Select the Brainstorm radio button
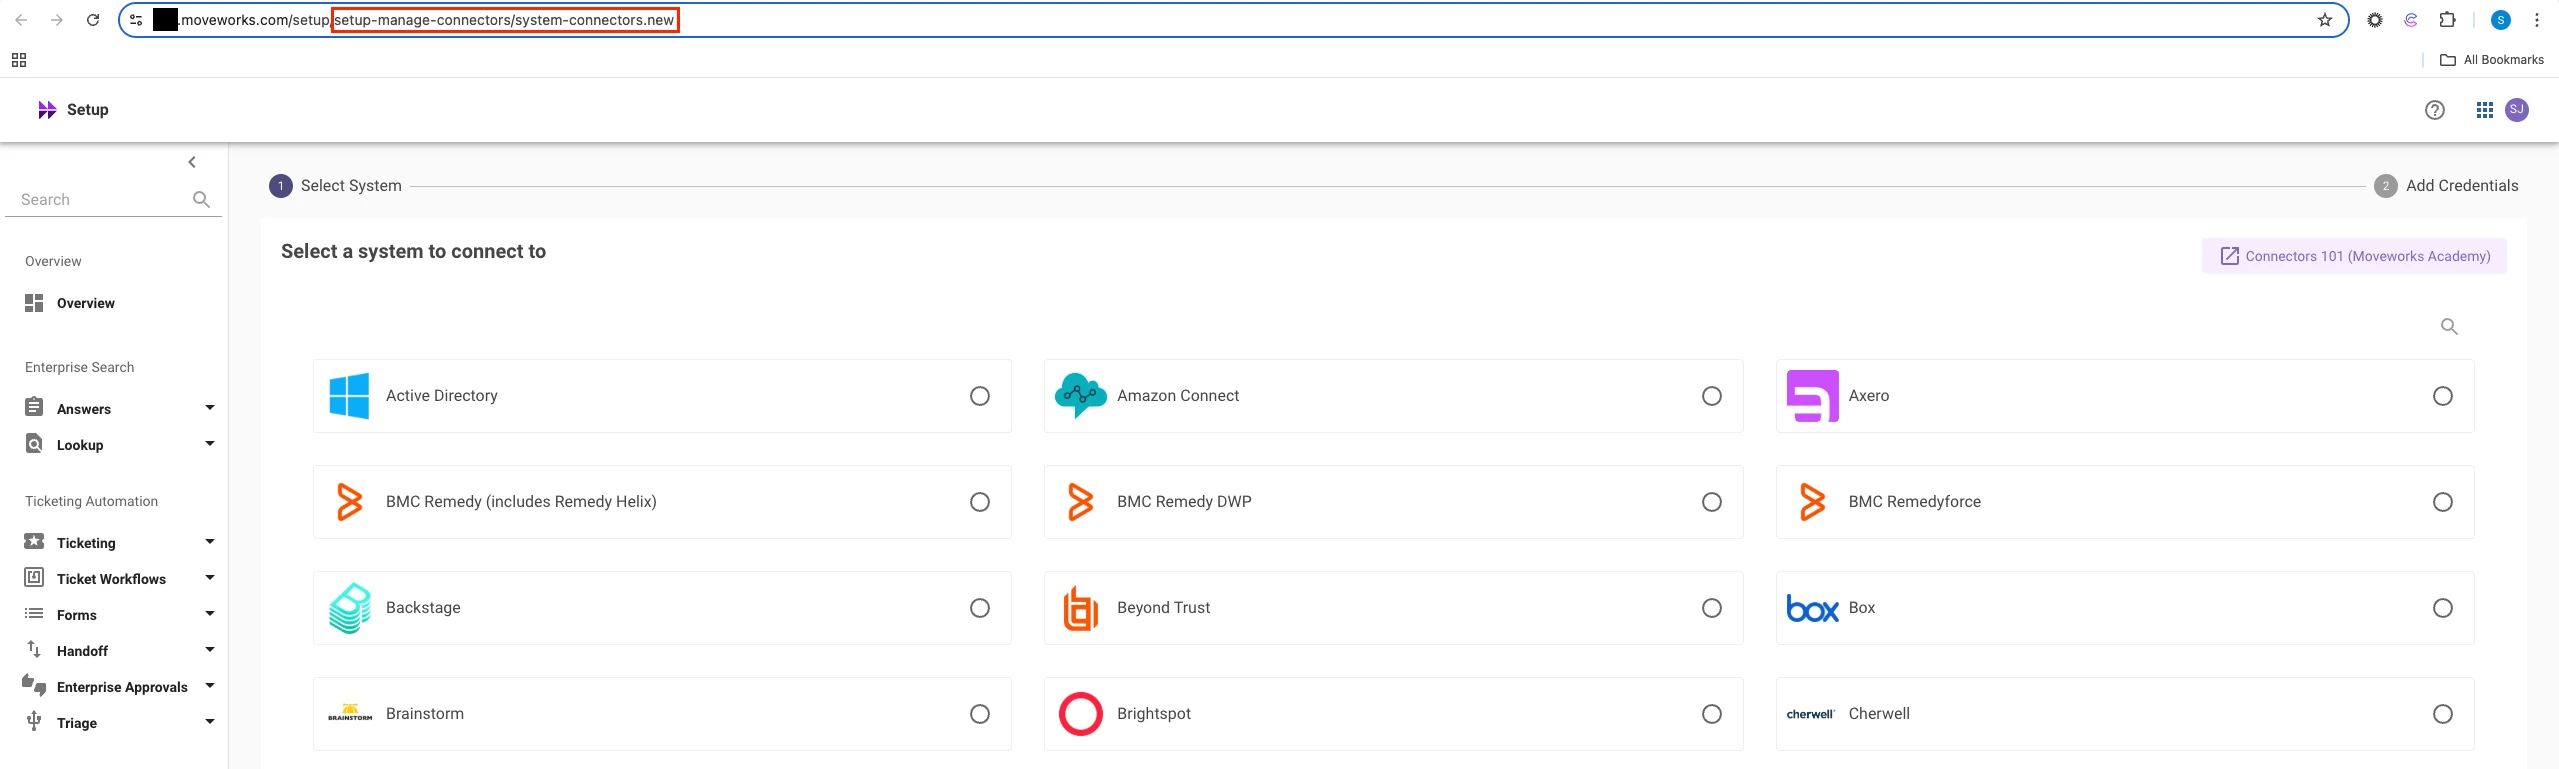 click(x=980, y=714)
